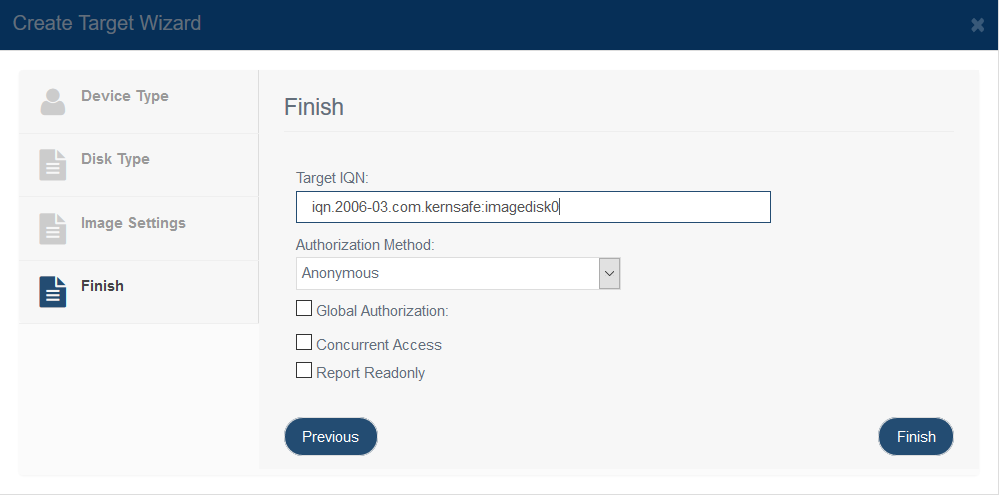The height and width of the screenshot is (495, 999).
Task: Click the Image Settings document icon
Action: 53,229
